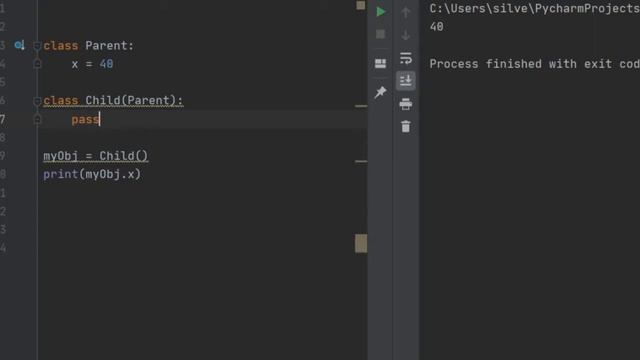640x360 pixels.
Task: Collapse the class Child code block
Action: point(37,101)
